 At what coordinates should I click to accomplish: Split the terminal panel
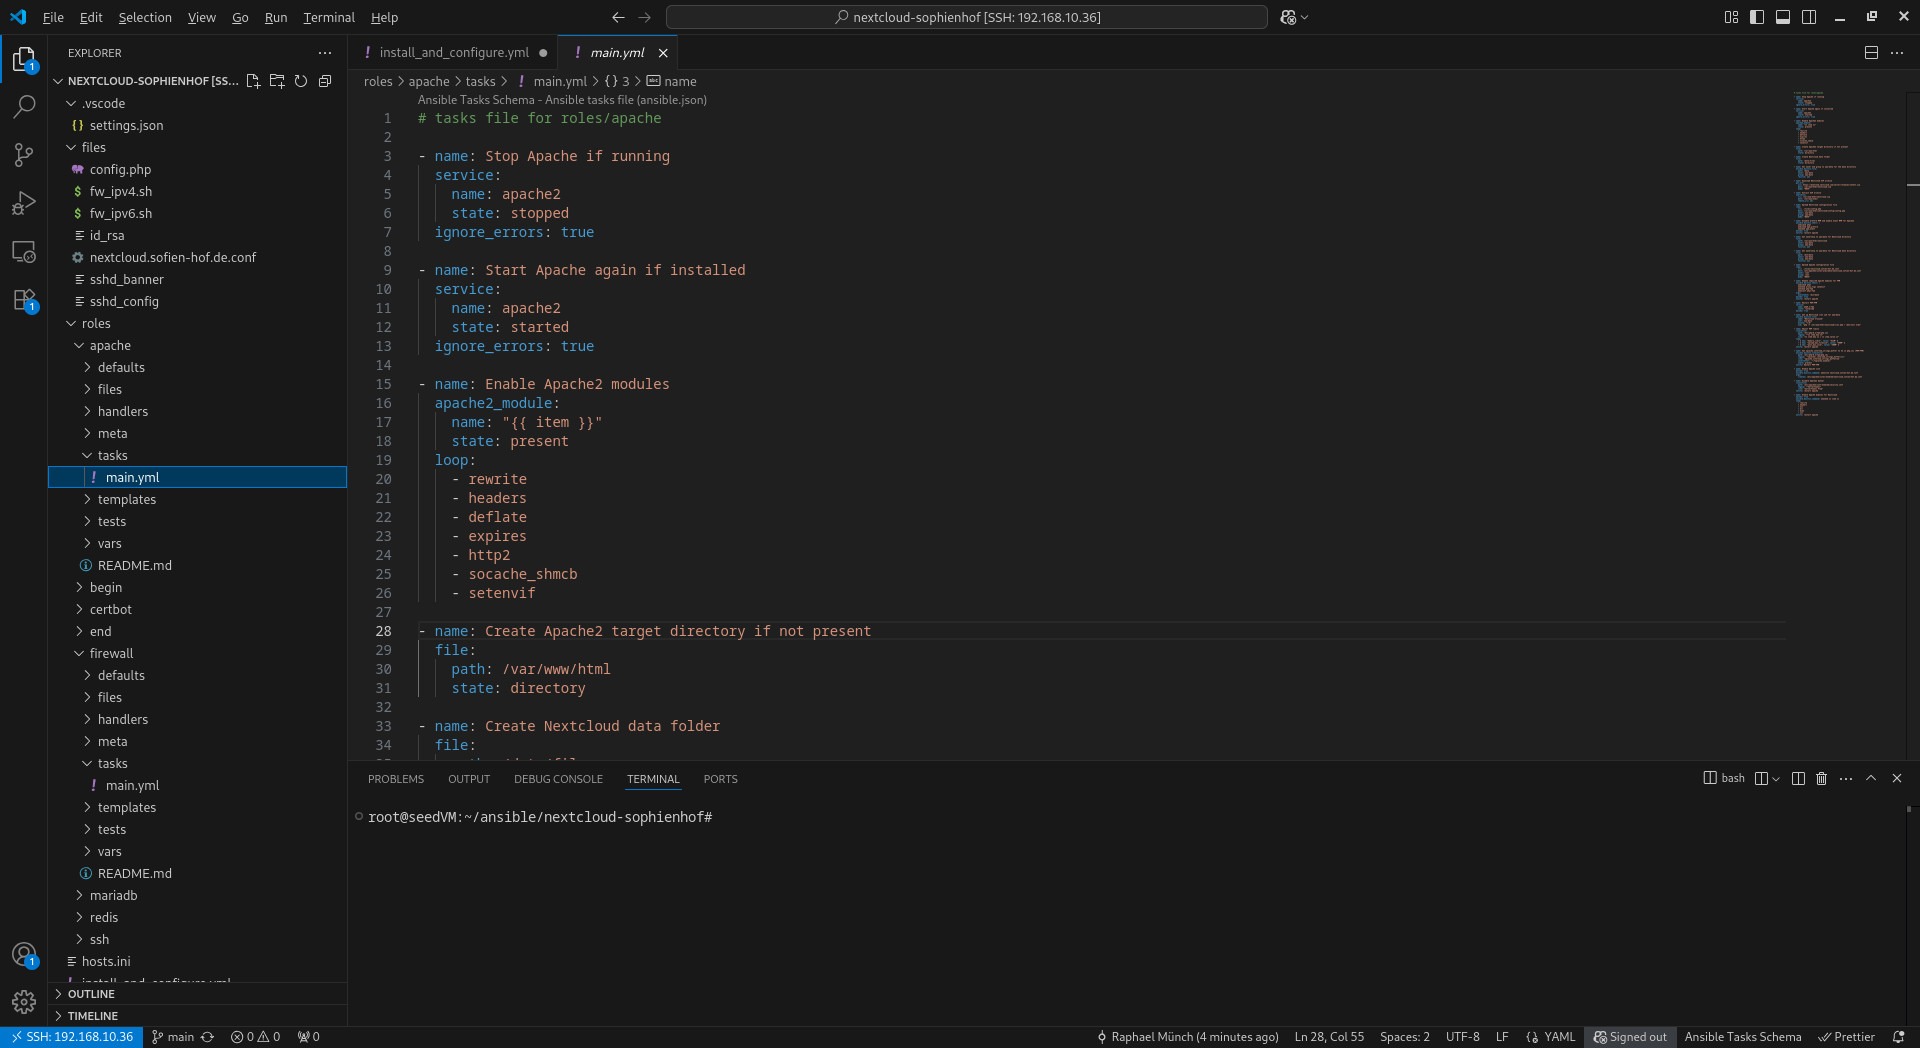pos(1798,778)
